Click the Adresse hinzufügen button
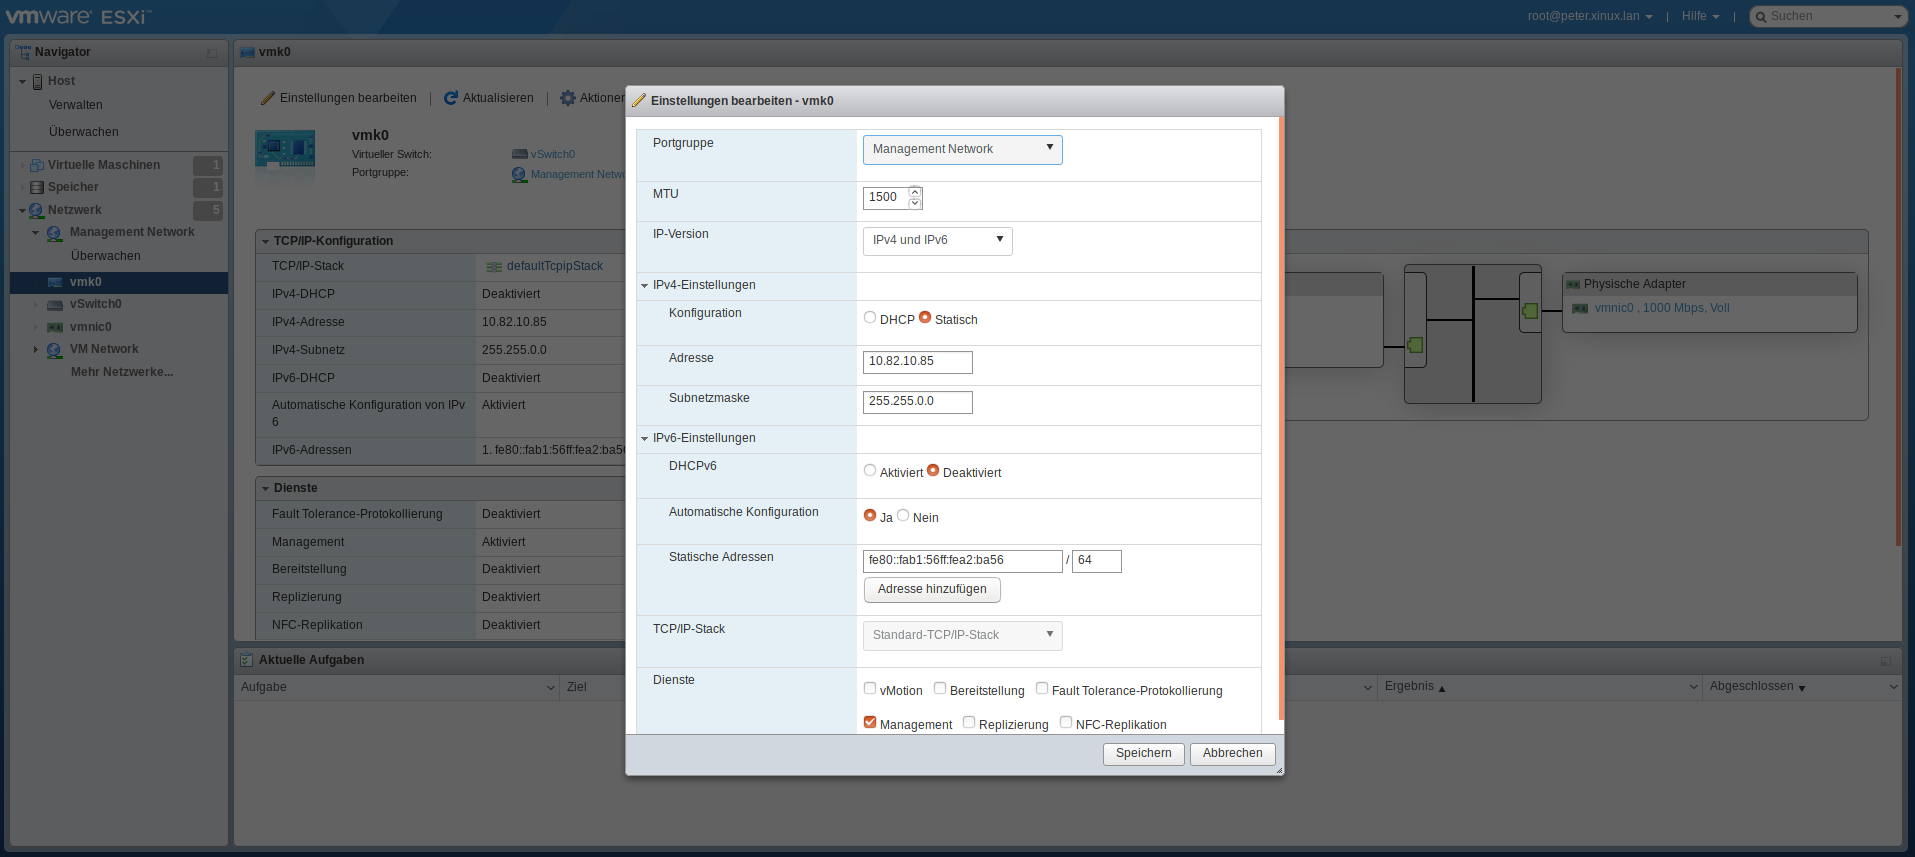Viewport: 1915px width, 857px height. [932, 589]
